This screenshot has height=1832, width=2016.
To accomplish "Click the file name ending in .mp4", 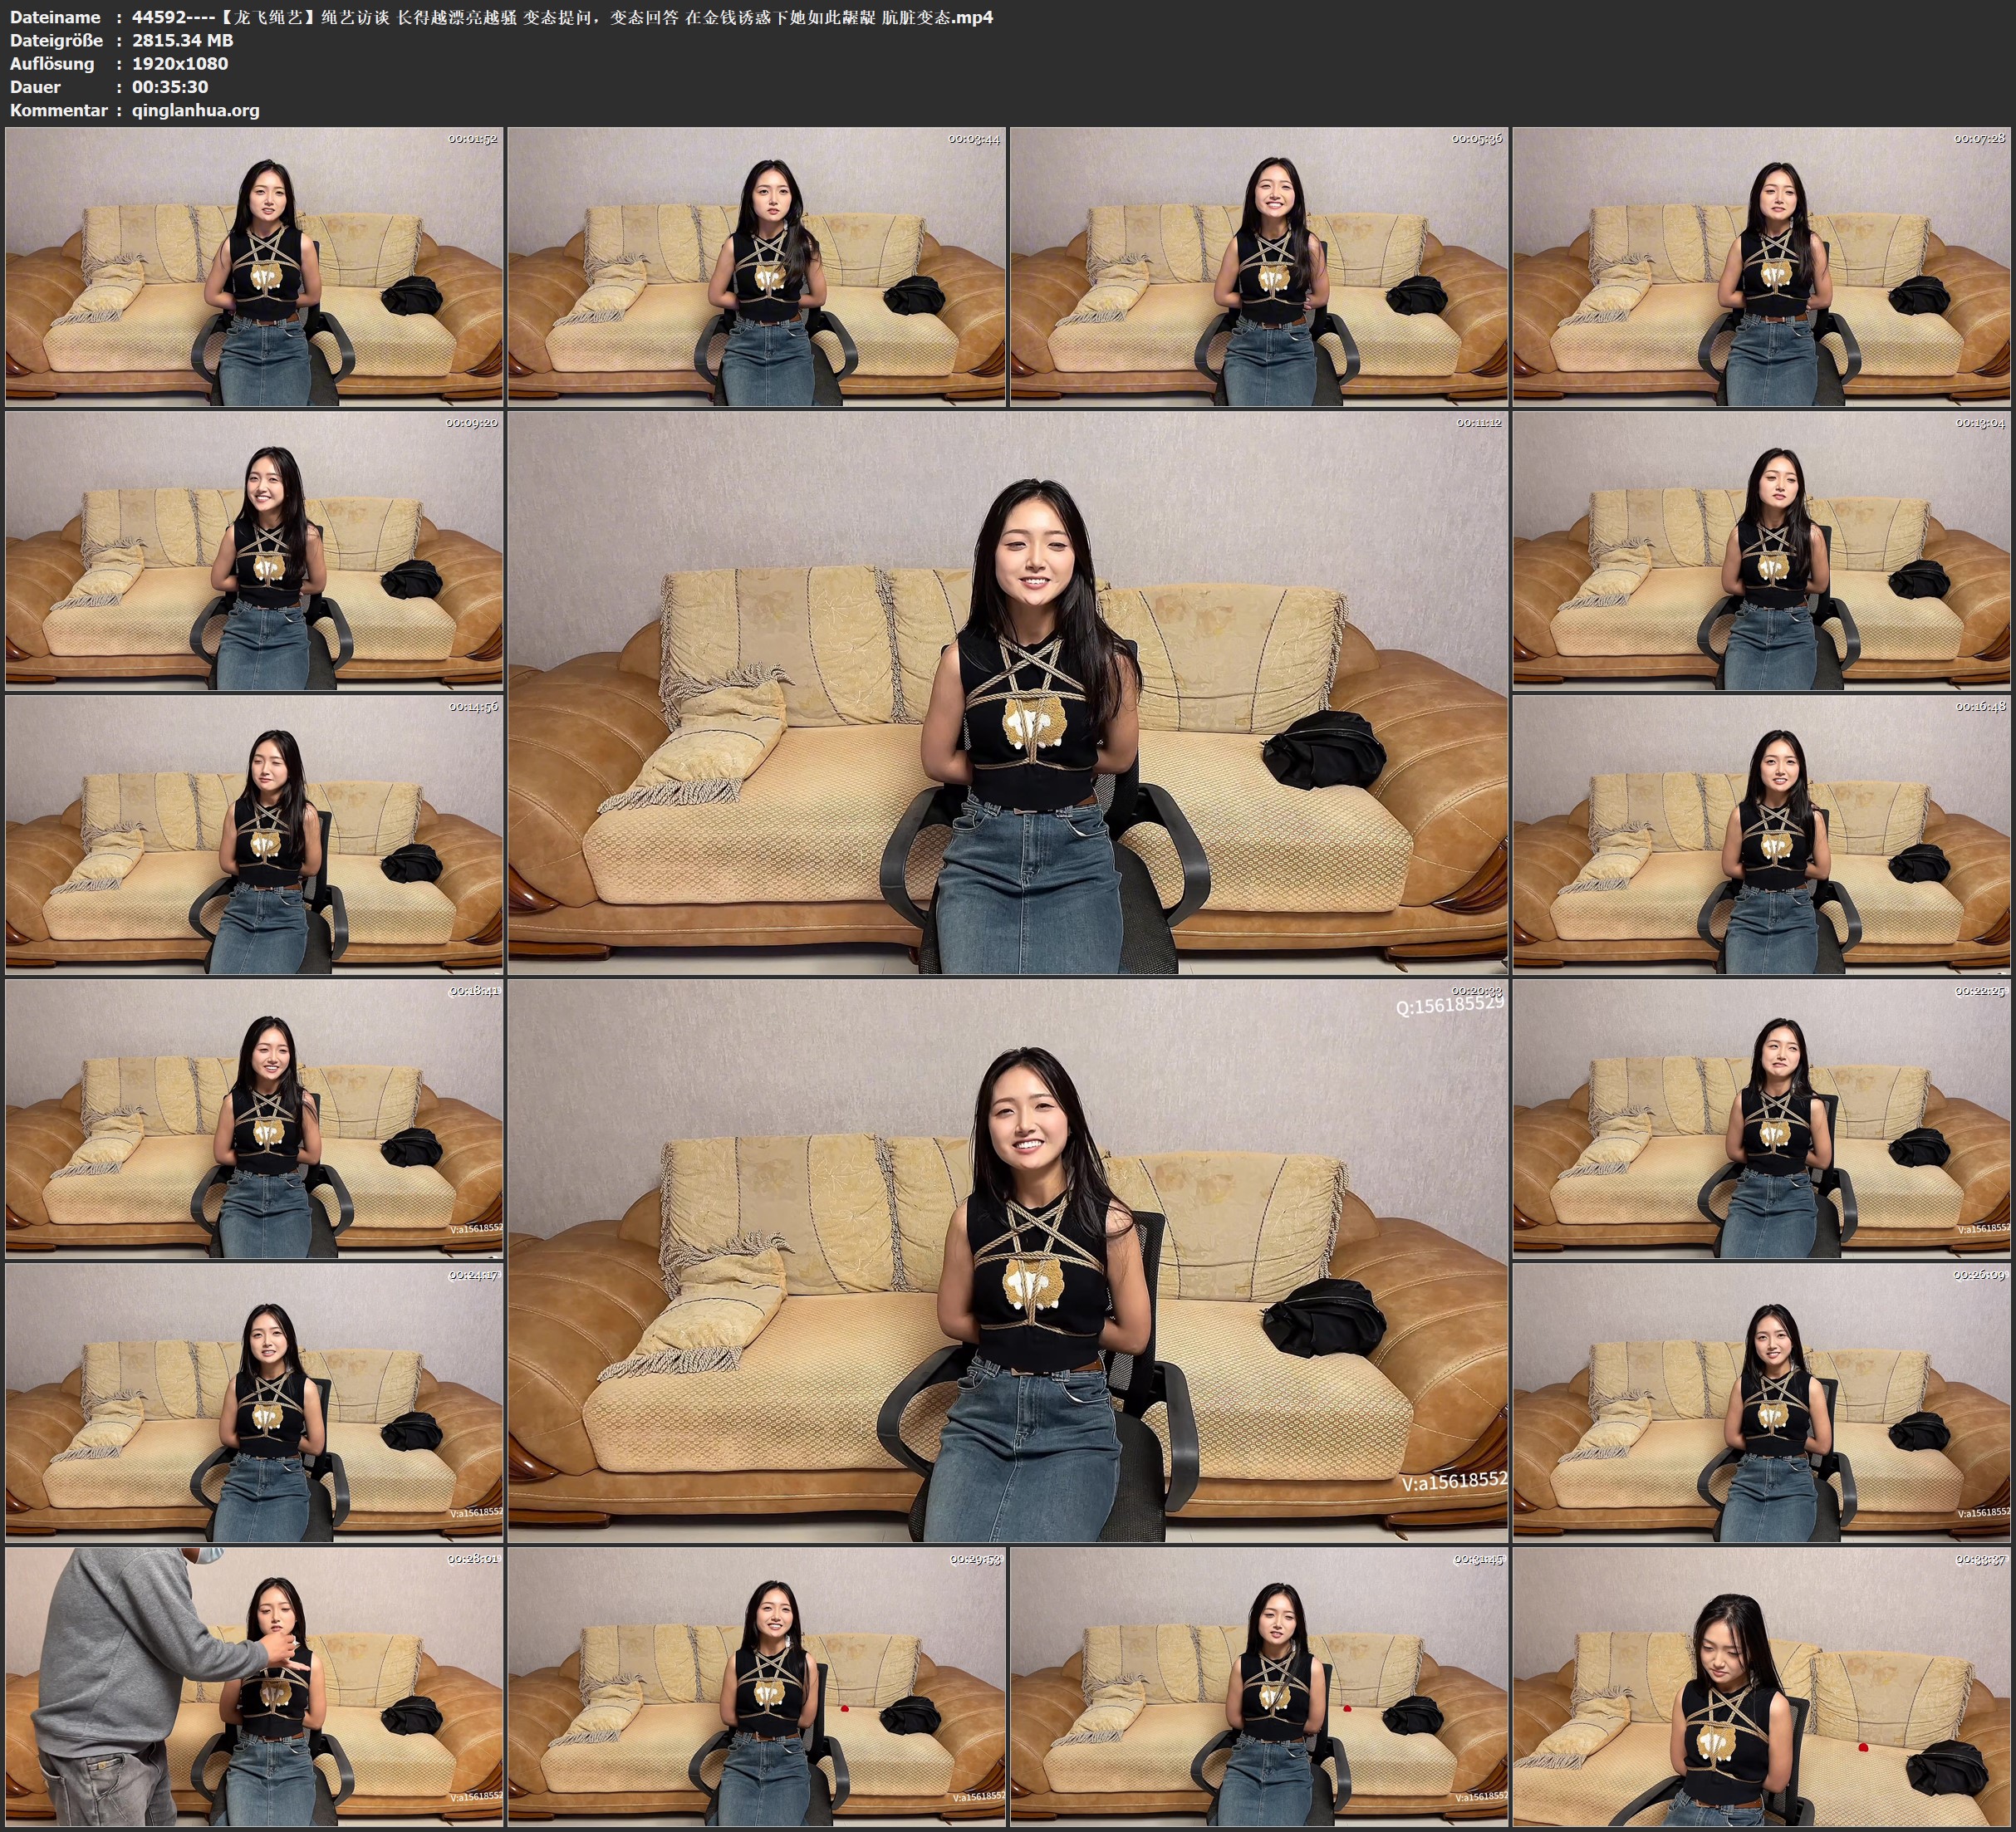I will pyautogui.click(x=562, y=17).
